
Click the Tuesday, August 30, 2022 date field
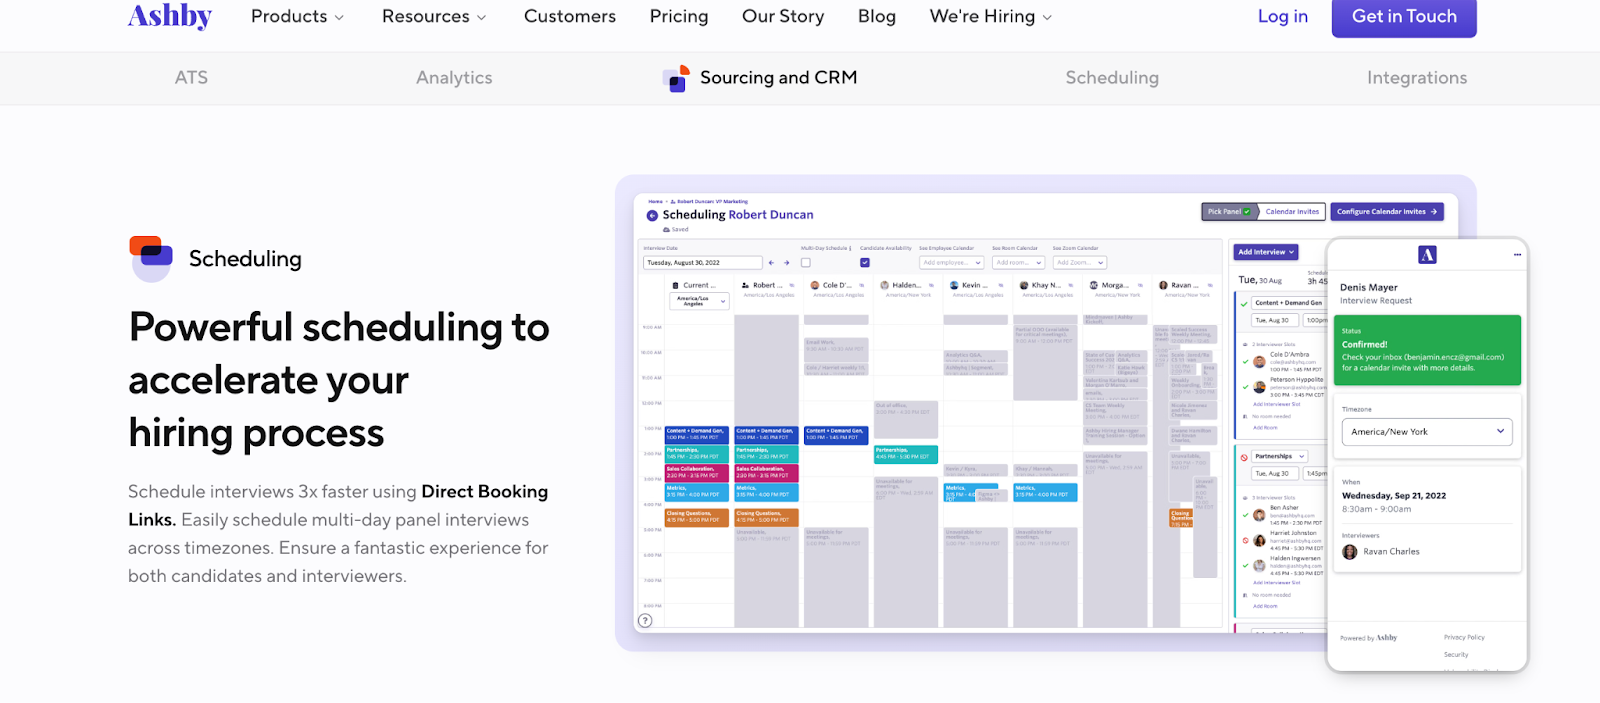pos(702,263)
